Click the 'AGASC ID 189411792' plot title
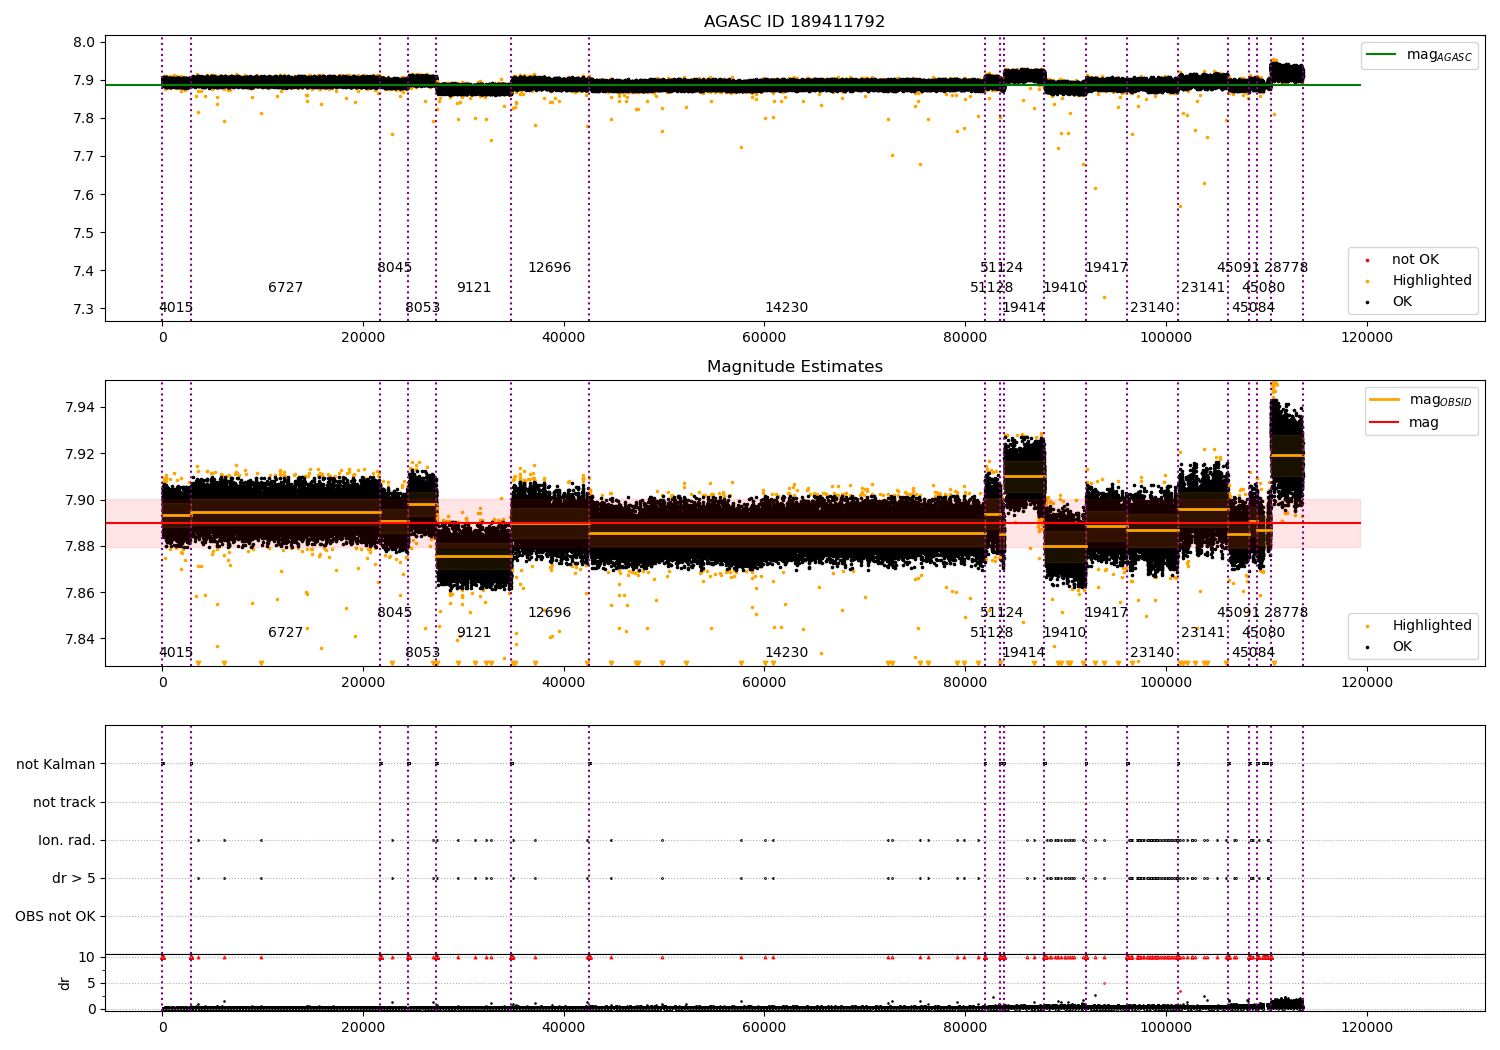This screenshot has height=1050, width=1500. tap(794, 22)
